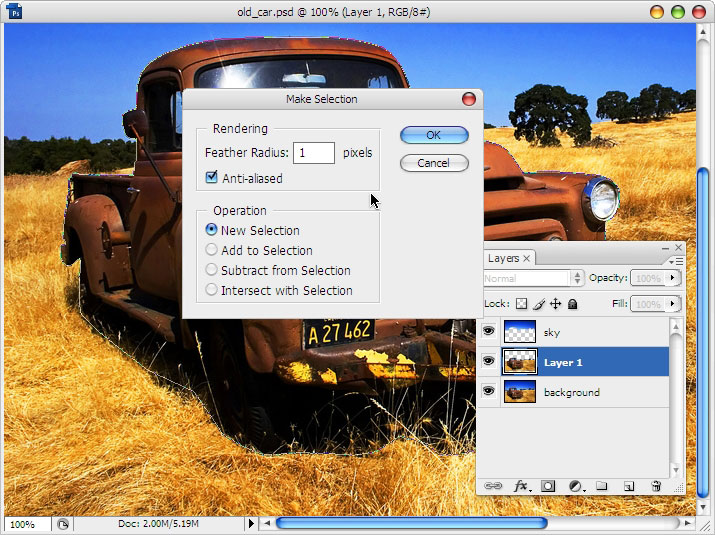Screen dimensions: 715x535
Task: Toggle lock all padlock icon
Action: [573, 304]
